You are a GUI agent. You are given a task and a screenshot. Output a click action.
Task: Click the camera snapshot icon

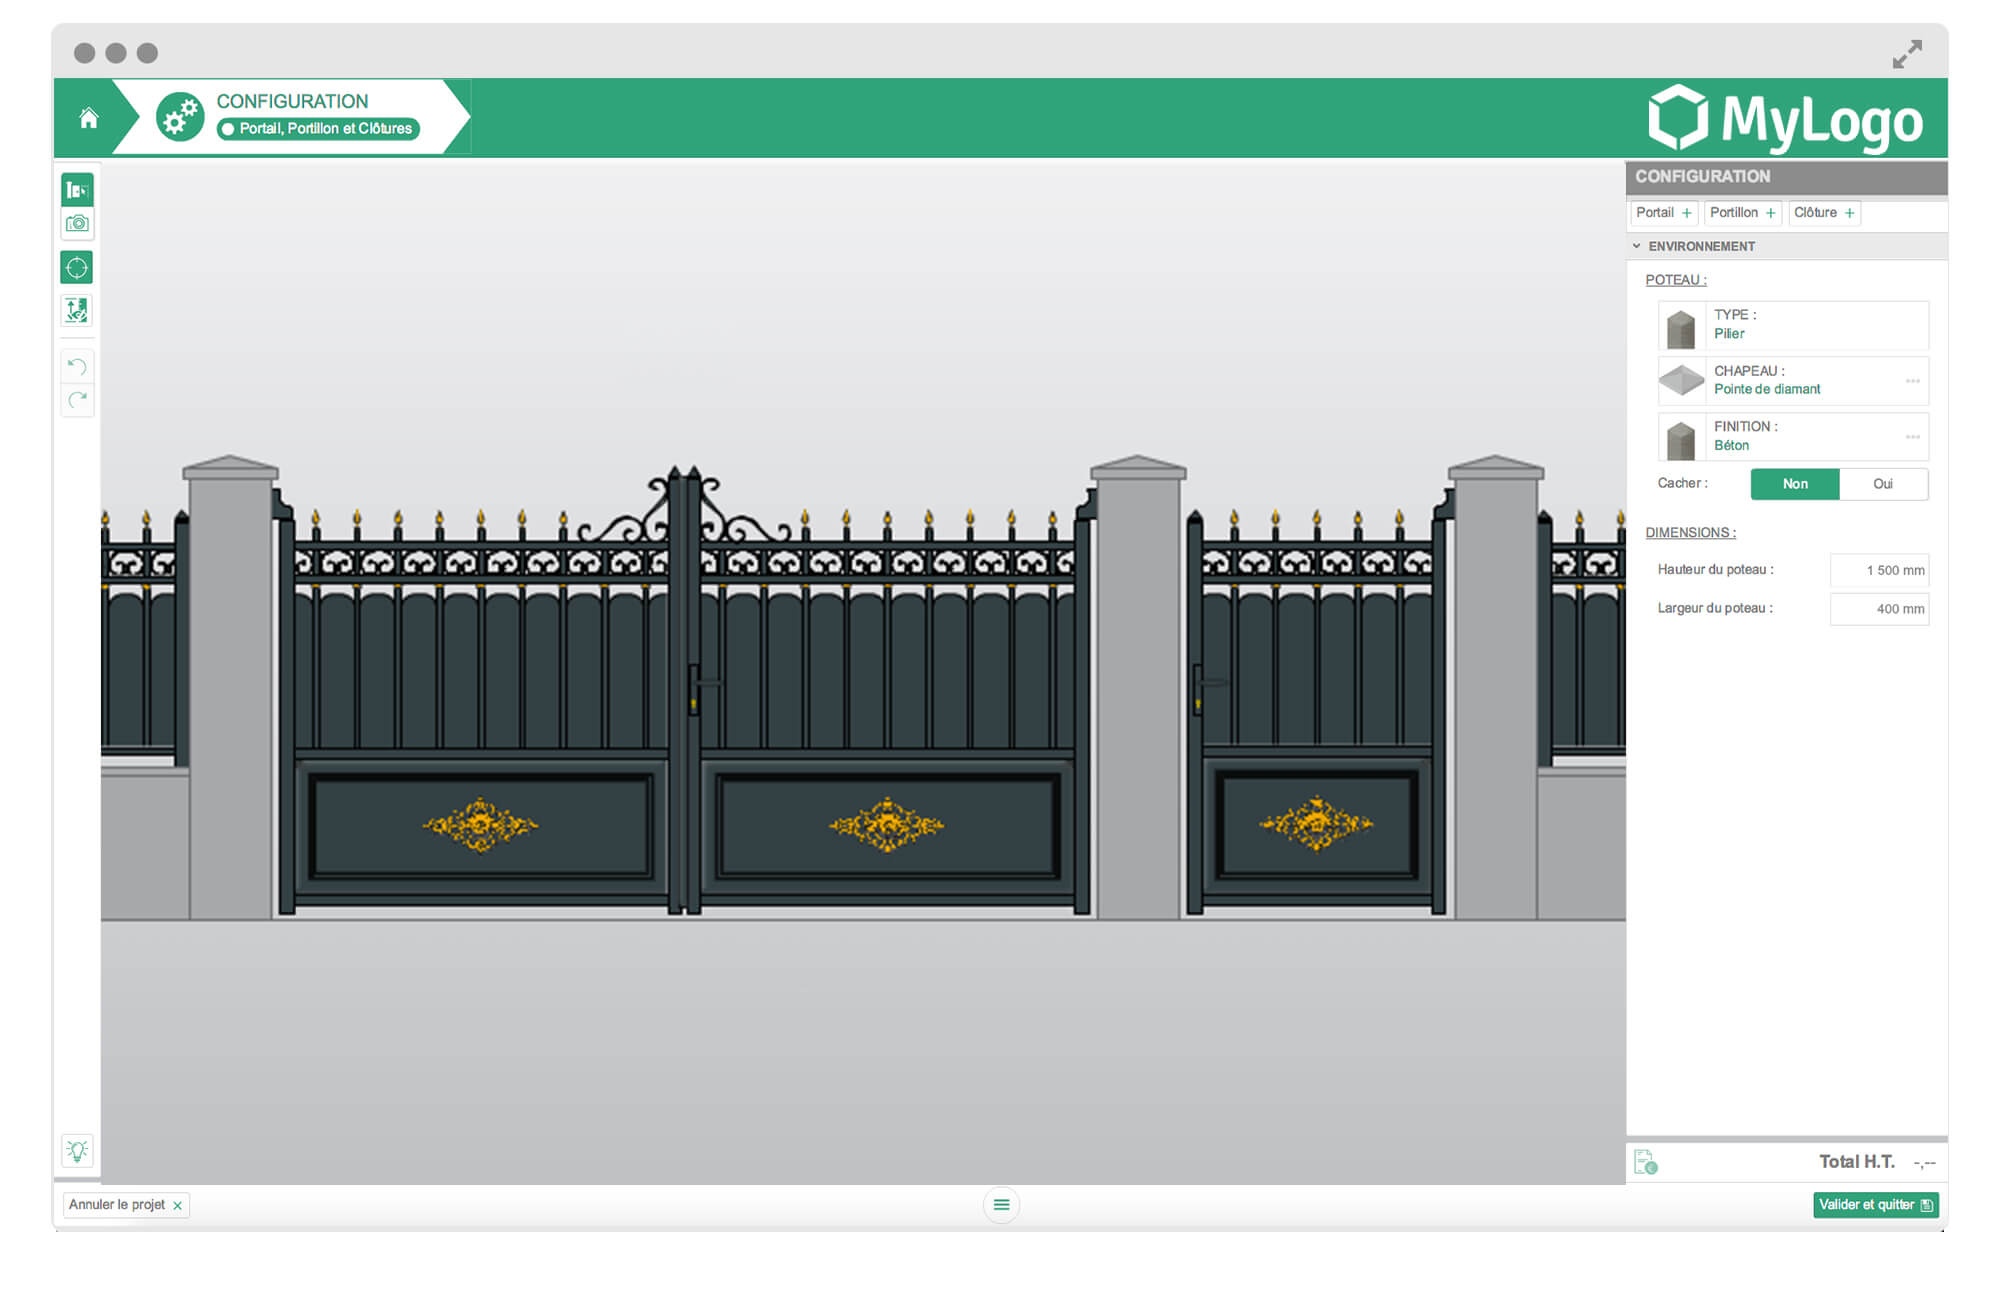pyautogui.click(x=77, y=224)
